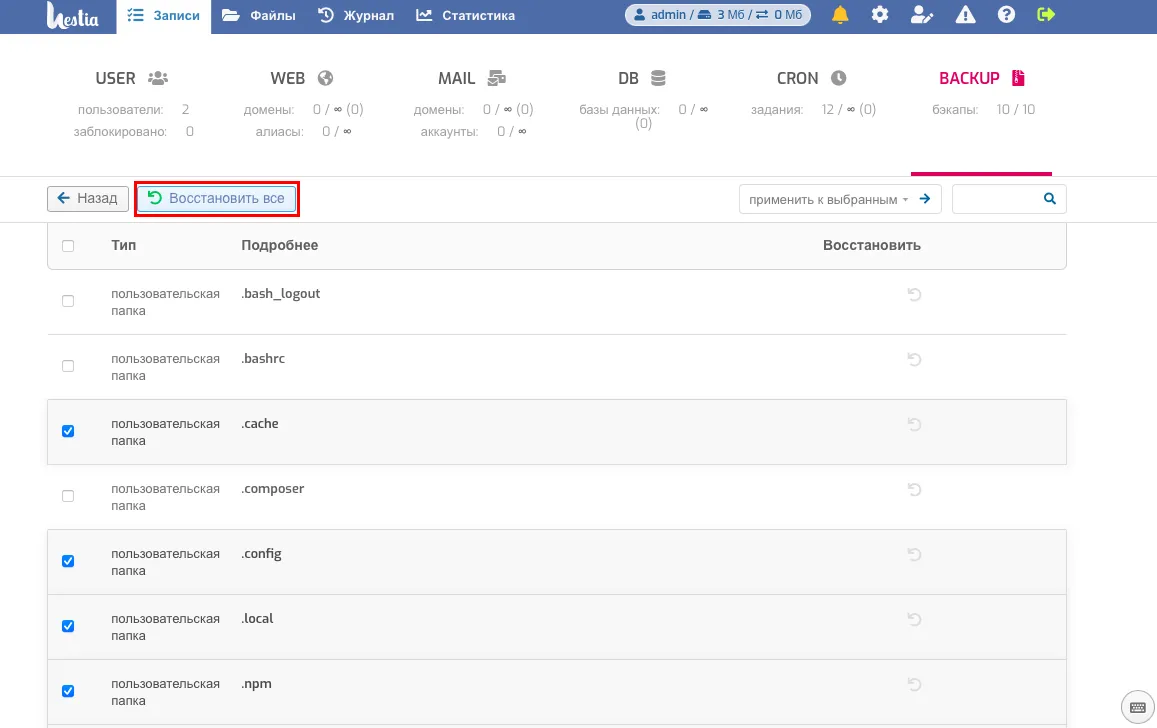Restore the .npm folder

pos(914,684)
